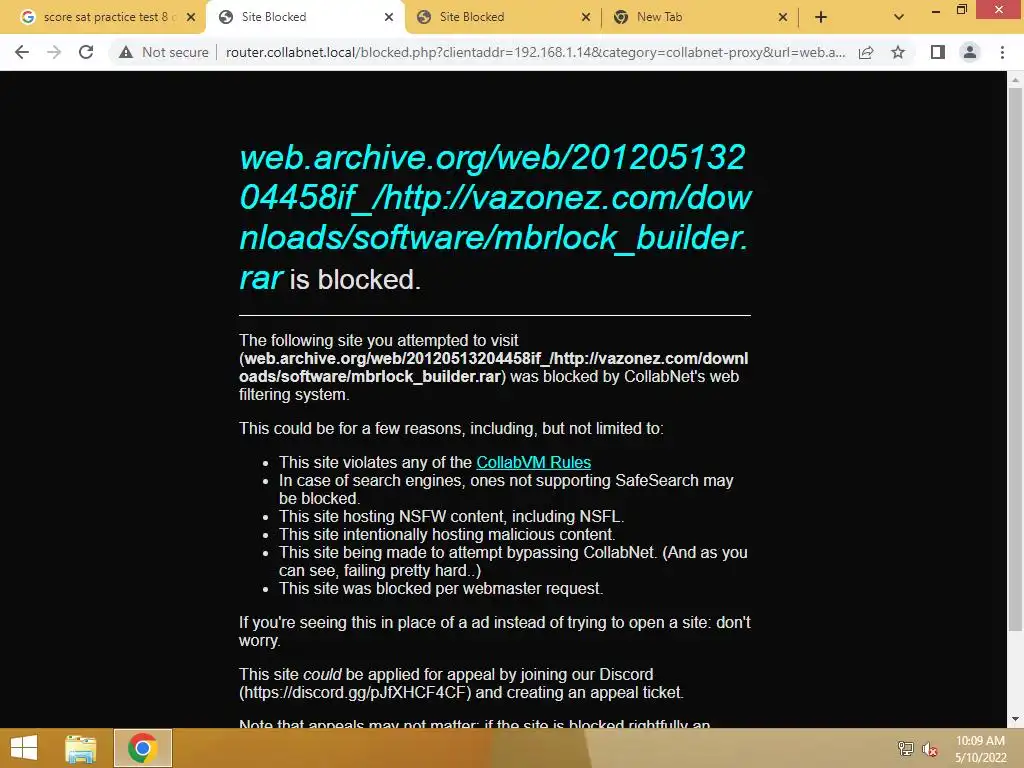Open the Not secure site info

pos(163,52)
